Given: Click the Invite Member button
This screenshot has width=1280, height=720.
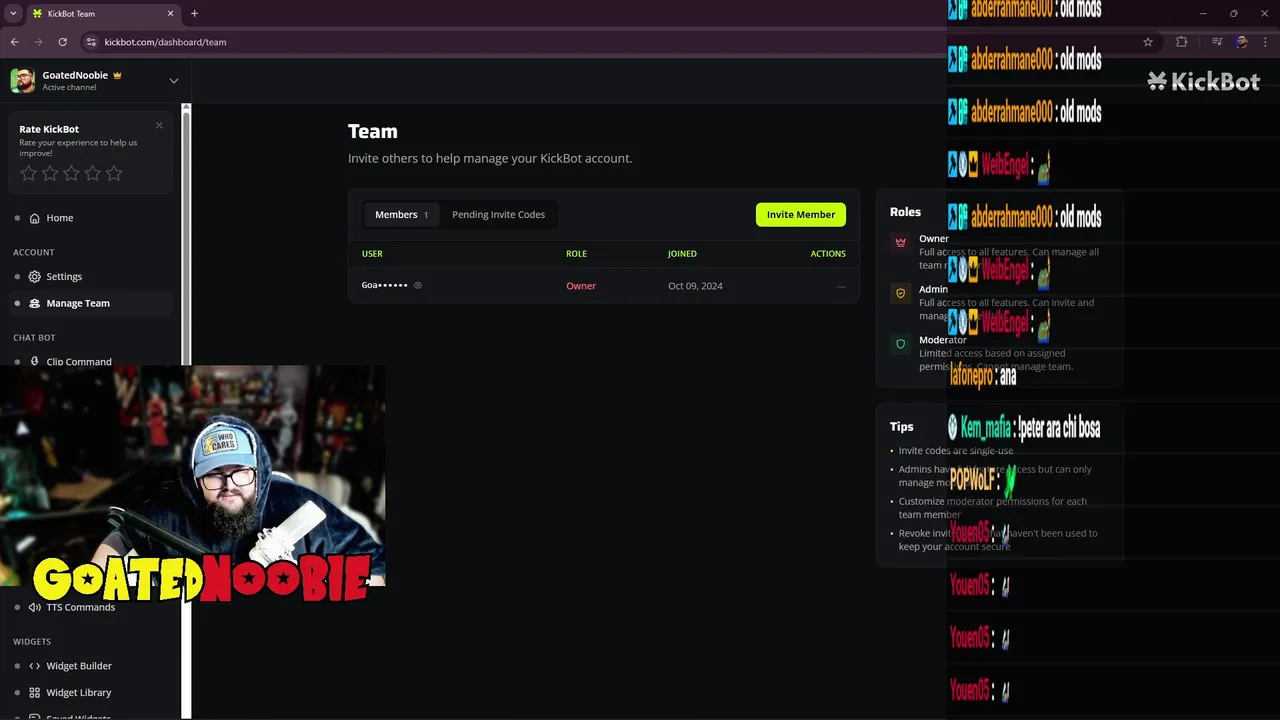Looking at the screenshot, I should (801, 215).
